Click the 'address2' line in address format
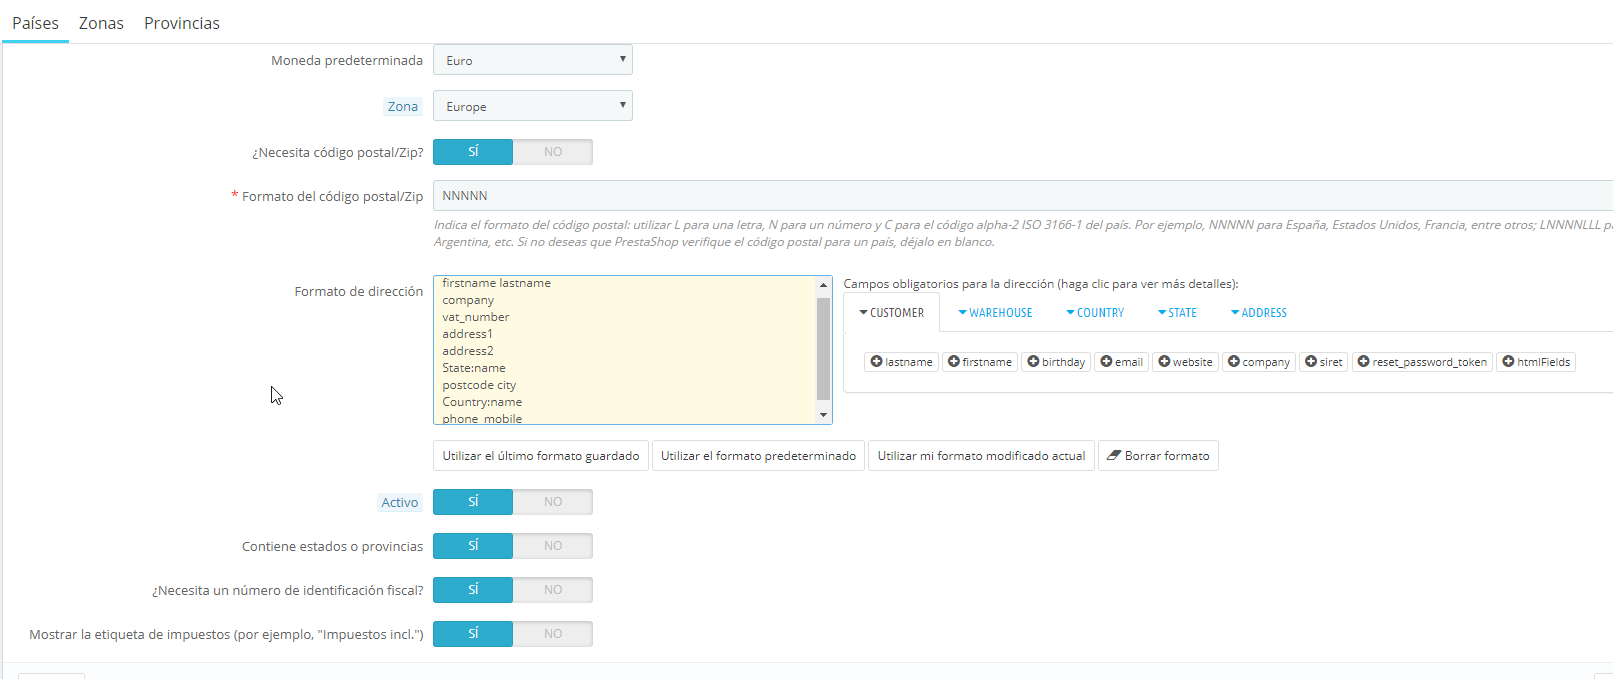This screenshot has width=1613, height=679. pos(468,351)
